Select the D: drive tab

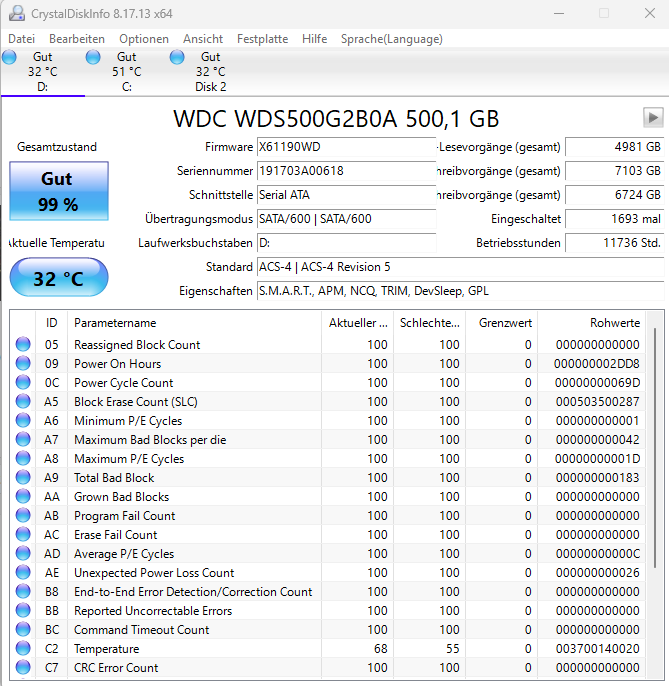[42, 72]
